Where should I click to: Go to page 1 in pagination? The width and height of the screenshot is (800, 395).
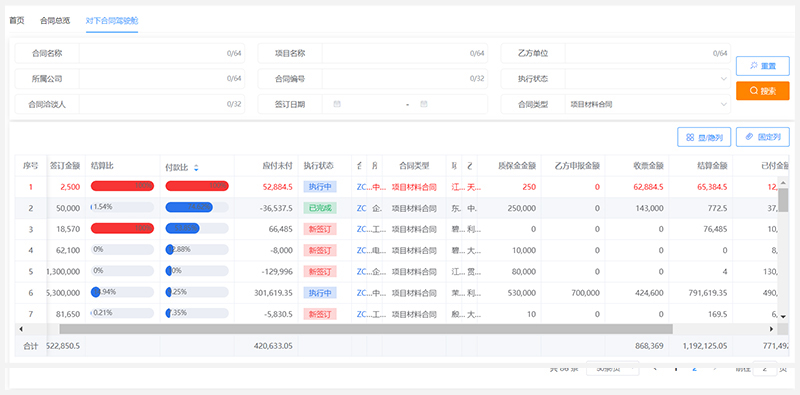point(676,368)
